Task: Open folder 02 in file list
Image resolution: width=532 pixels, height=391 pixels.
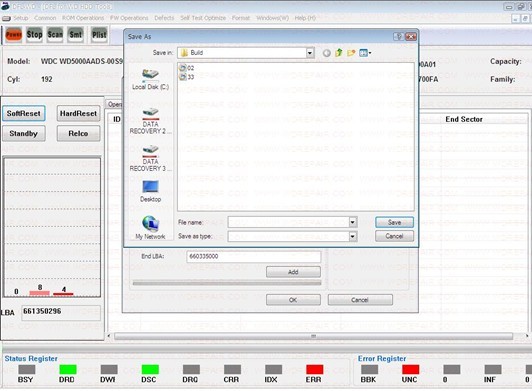Action: tap(187, 68)
